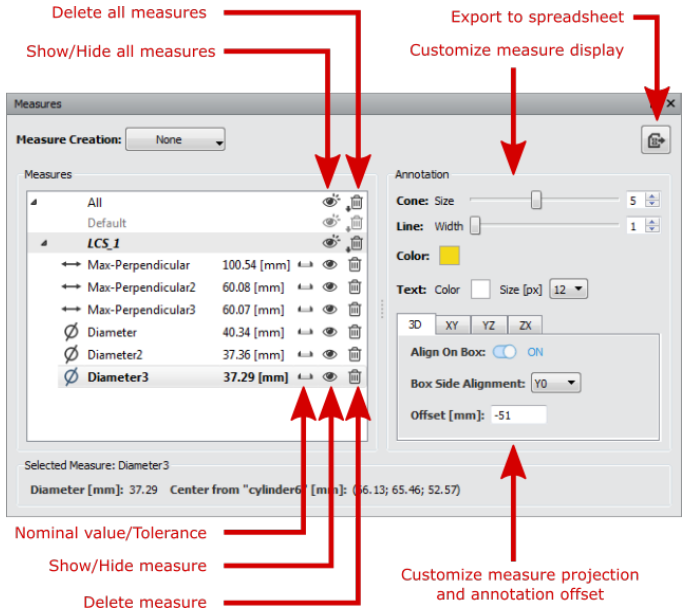
Task: Hide the Max-Perpendicular3 measure
Action: click(x=330, y=310)
